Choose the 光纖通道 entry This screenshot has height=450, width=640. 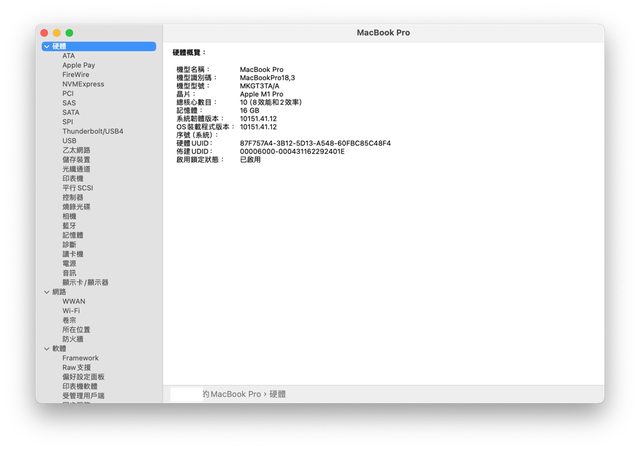pos(76,169)
